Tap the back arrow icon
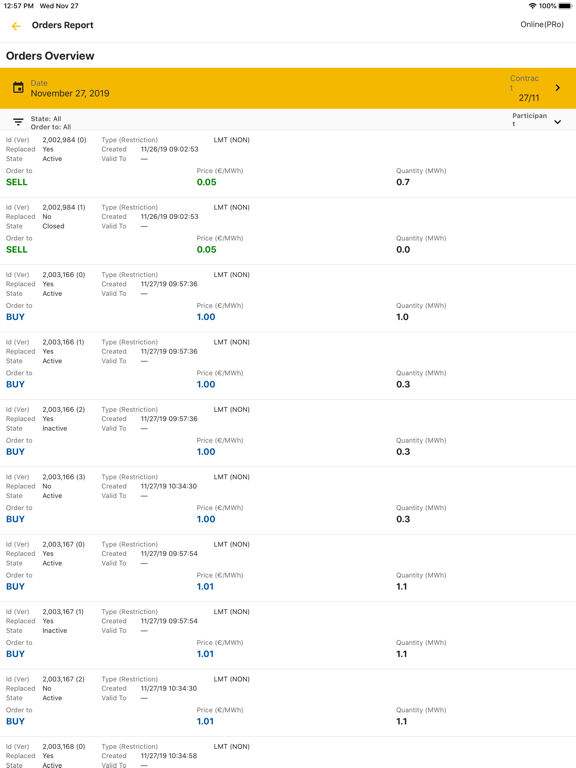Screen dimensions: 576x768 pos(16,26)
